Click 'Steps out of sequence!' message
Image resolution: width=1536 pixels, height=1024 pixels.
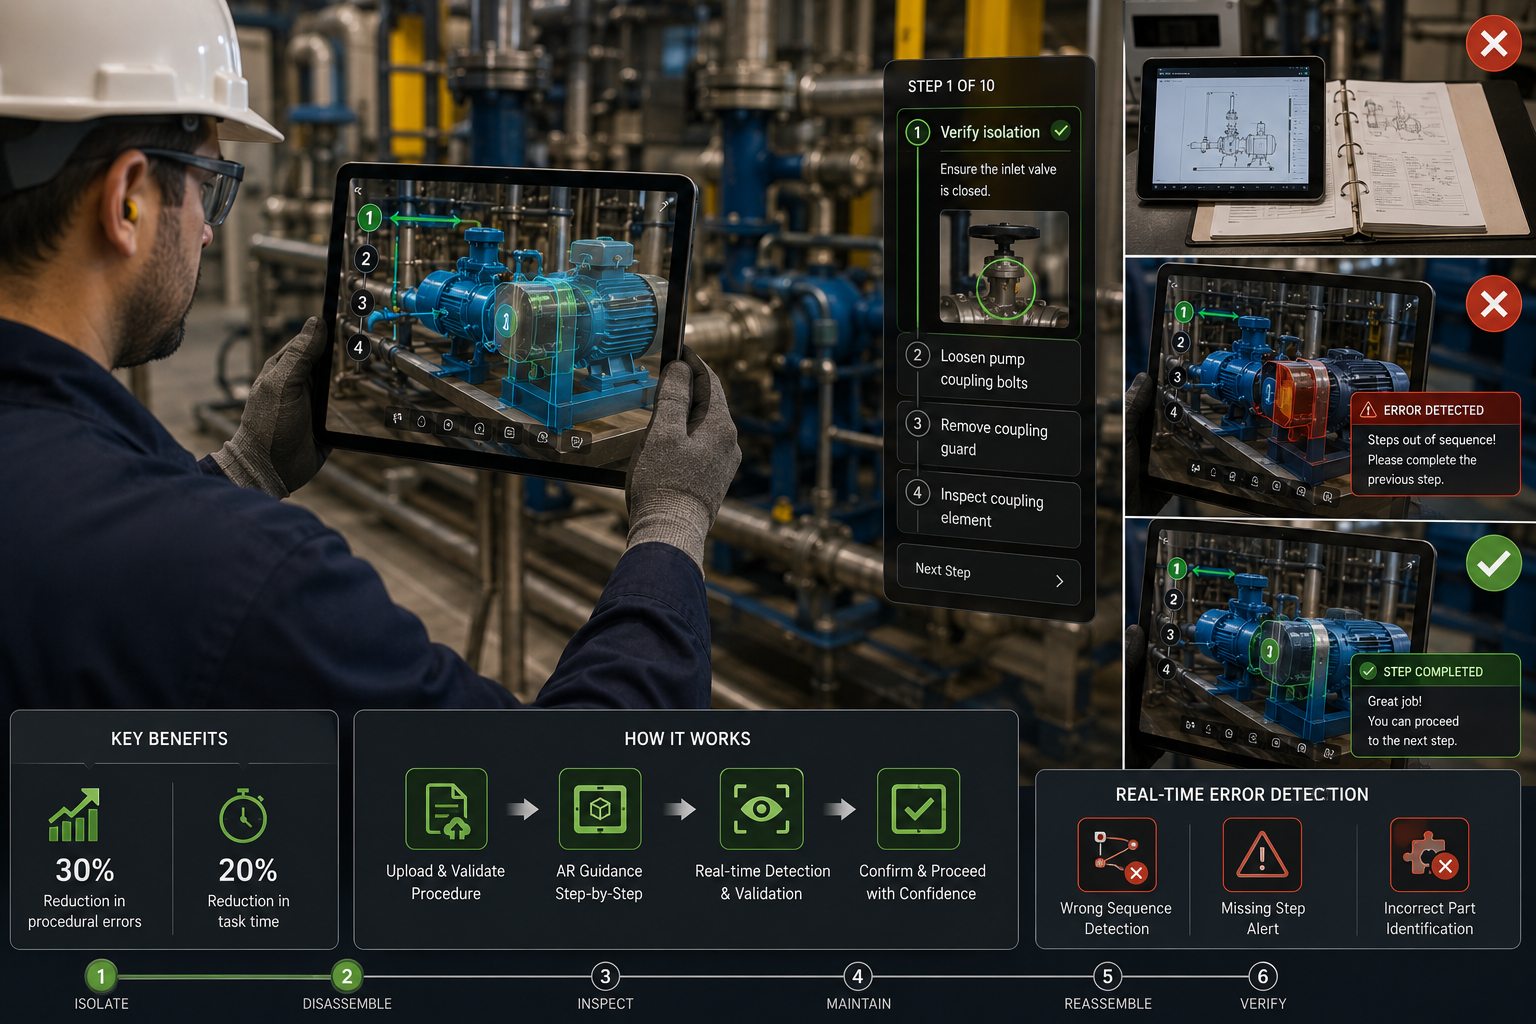coord(1431,440)
